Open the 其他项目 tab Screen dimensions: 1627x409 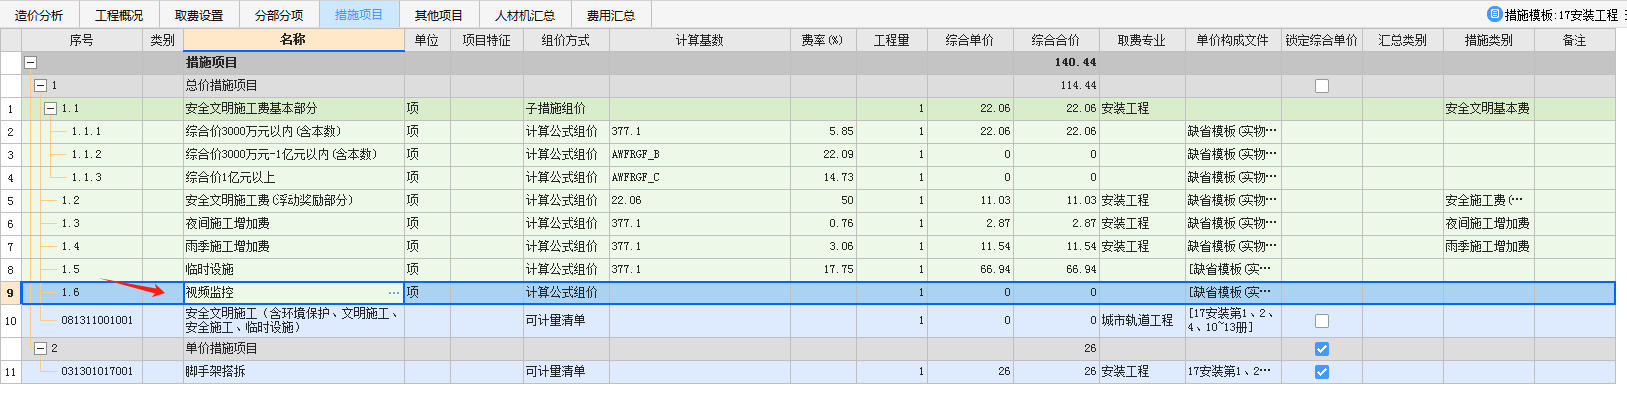(439, 15)
